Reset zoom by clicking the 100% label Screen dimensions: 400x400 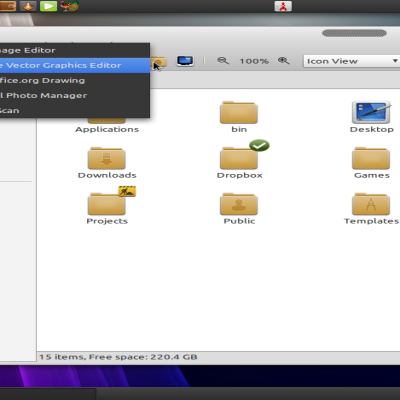pos(254,61)
